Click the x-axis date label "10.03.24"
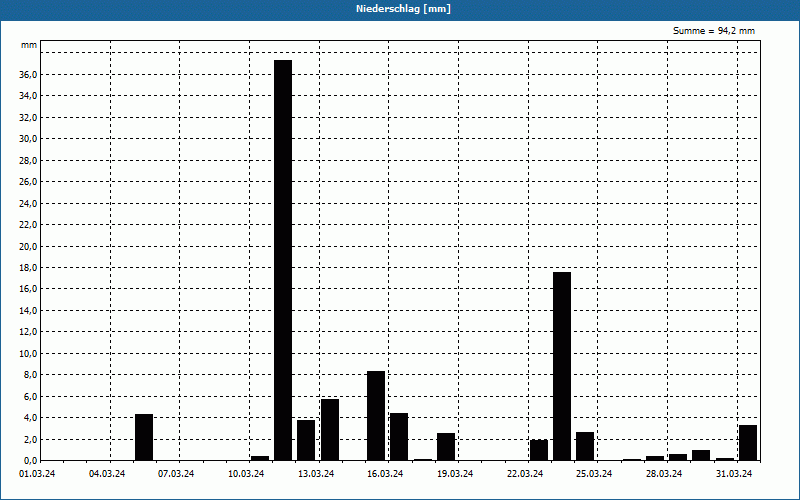Viewport: 800px width, 500px height. point(246,474)
